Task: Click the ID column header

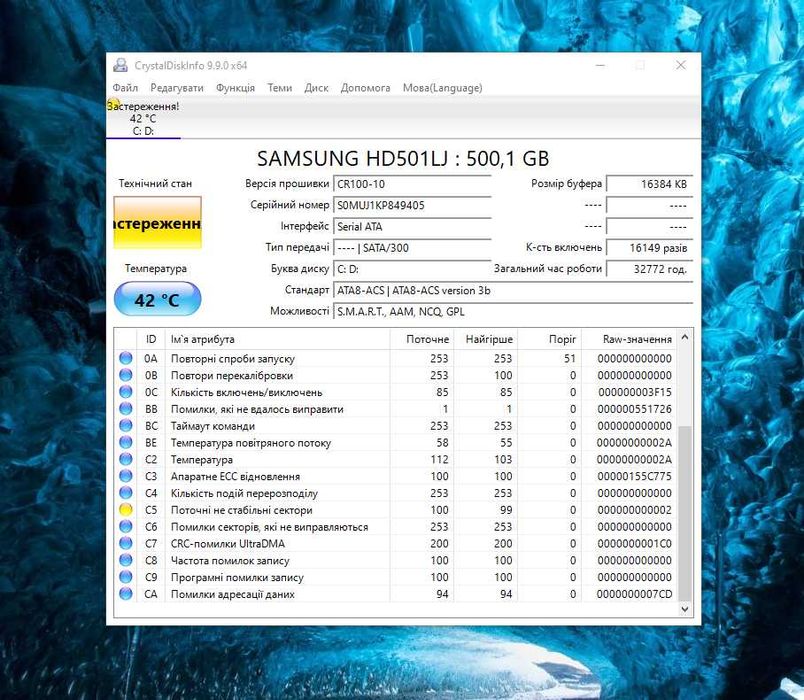Action: point(151,339)
